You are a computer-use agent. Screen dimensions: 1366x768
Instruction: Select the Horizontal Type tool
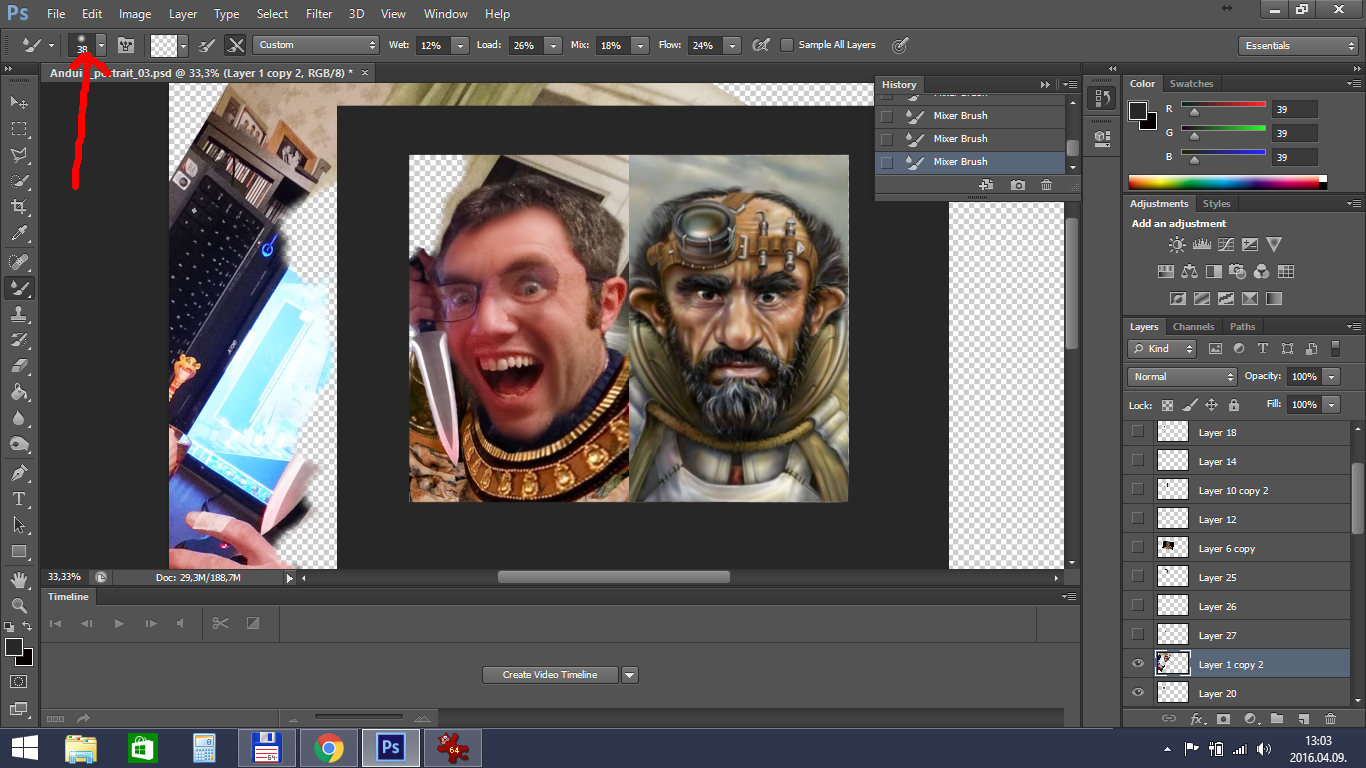[19, 498]
